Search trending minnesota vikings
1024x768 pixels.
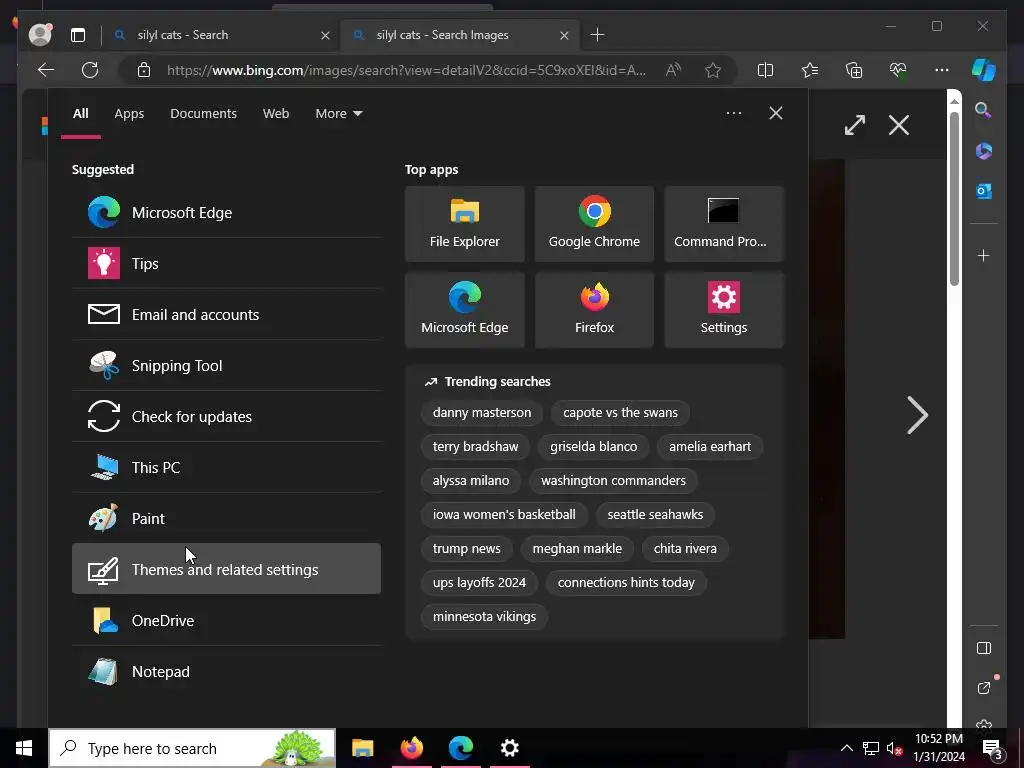pyautogui.click(x=485, y=616)
